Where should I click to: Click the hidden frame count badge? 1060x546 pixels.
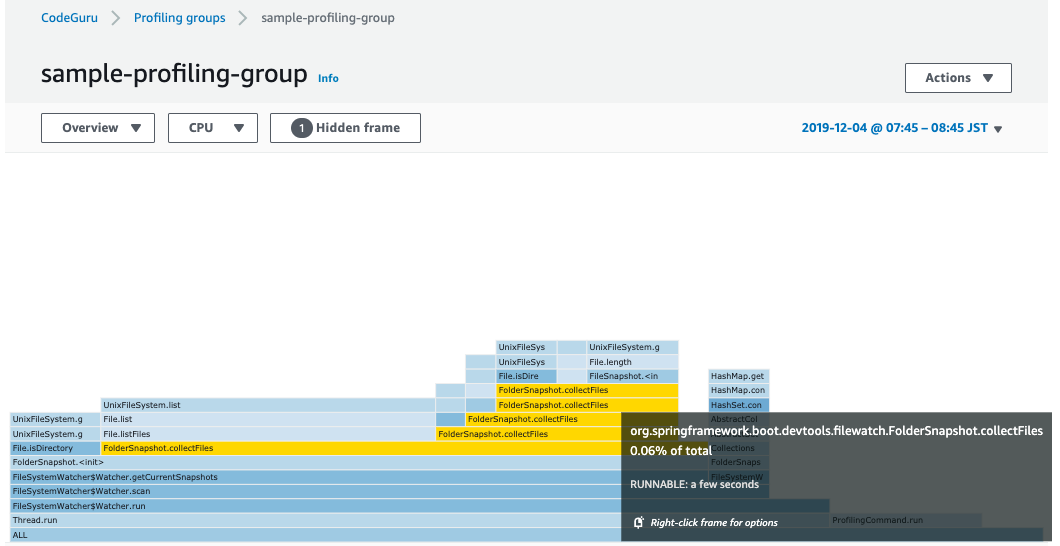(302, 128)
